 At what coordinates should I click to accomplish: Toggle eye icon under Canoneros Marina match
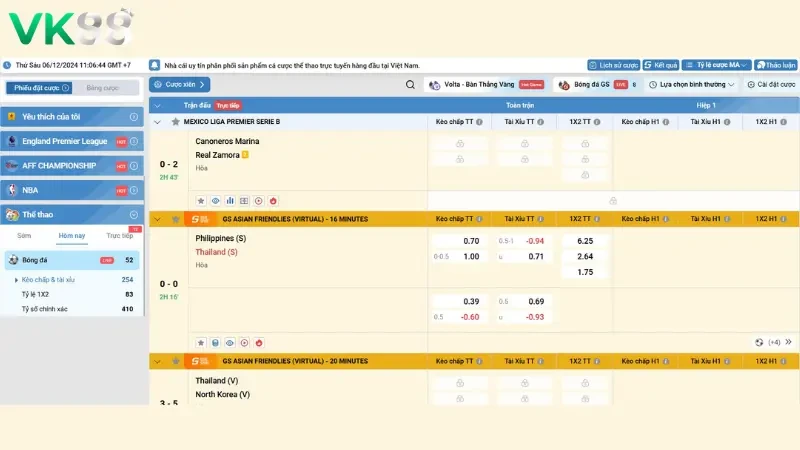pyautogui.click(x=215, y=201)
